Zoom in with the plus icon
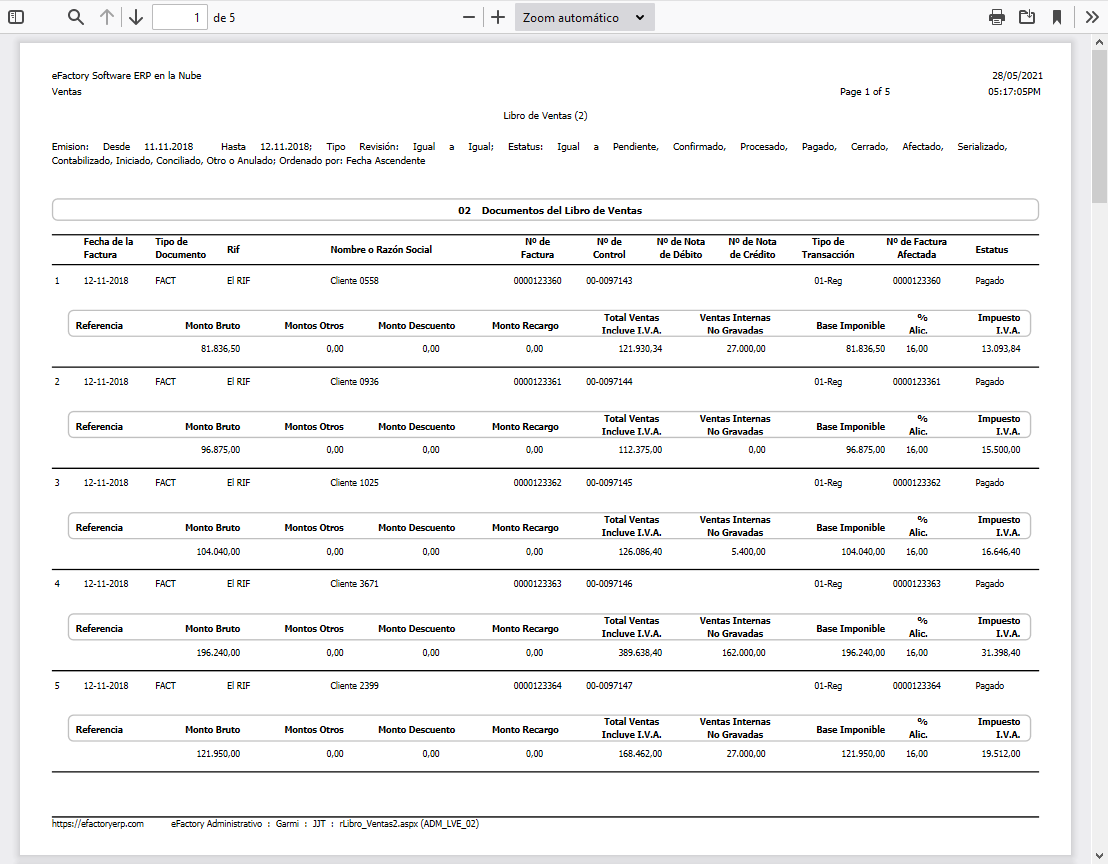Screen dimensions: 1108x864 tap(498, 17)
